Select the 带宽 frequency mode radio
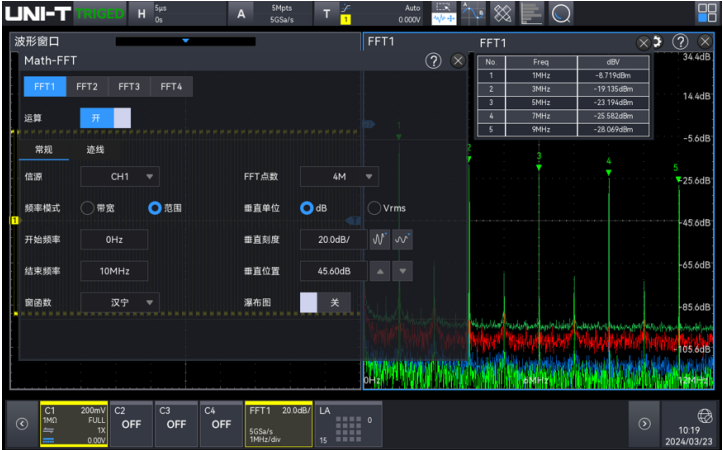The image size is (723, 450). (x=87, y=208)
